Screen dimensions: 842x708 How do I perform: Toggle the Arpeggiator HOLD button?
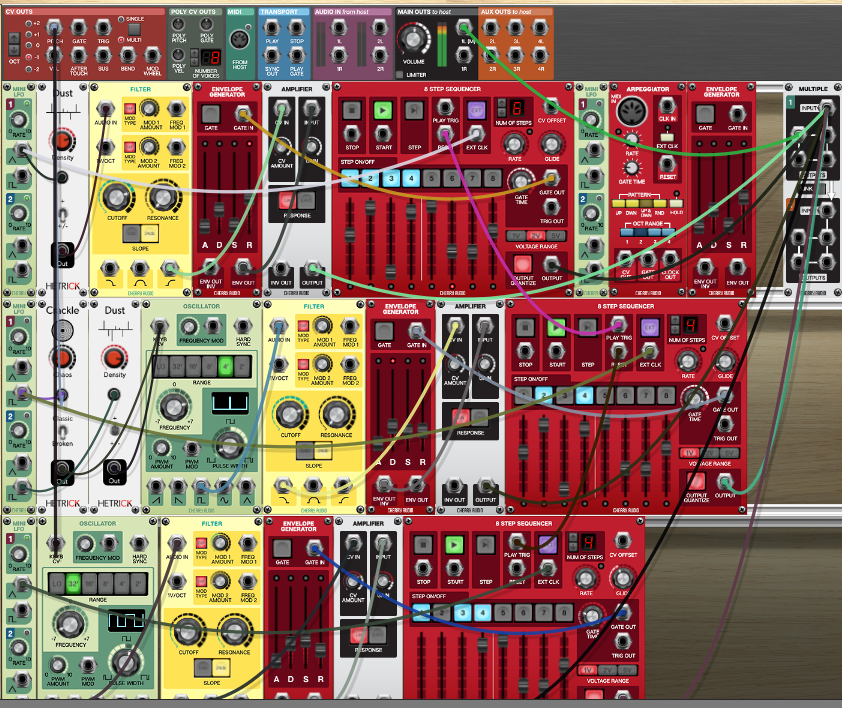(676, 204)
